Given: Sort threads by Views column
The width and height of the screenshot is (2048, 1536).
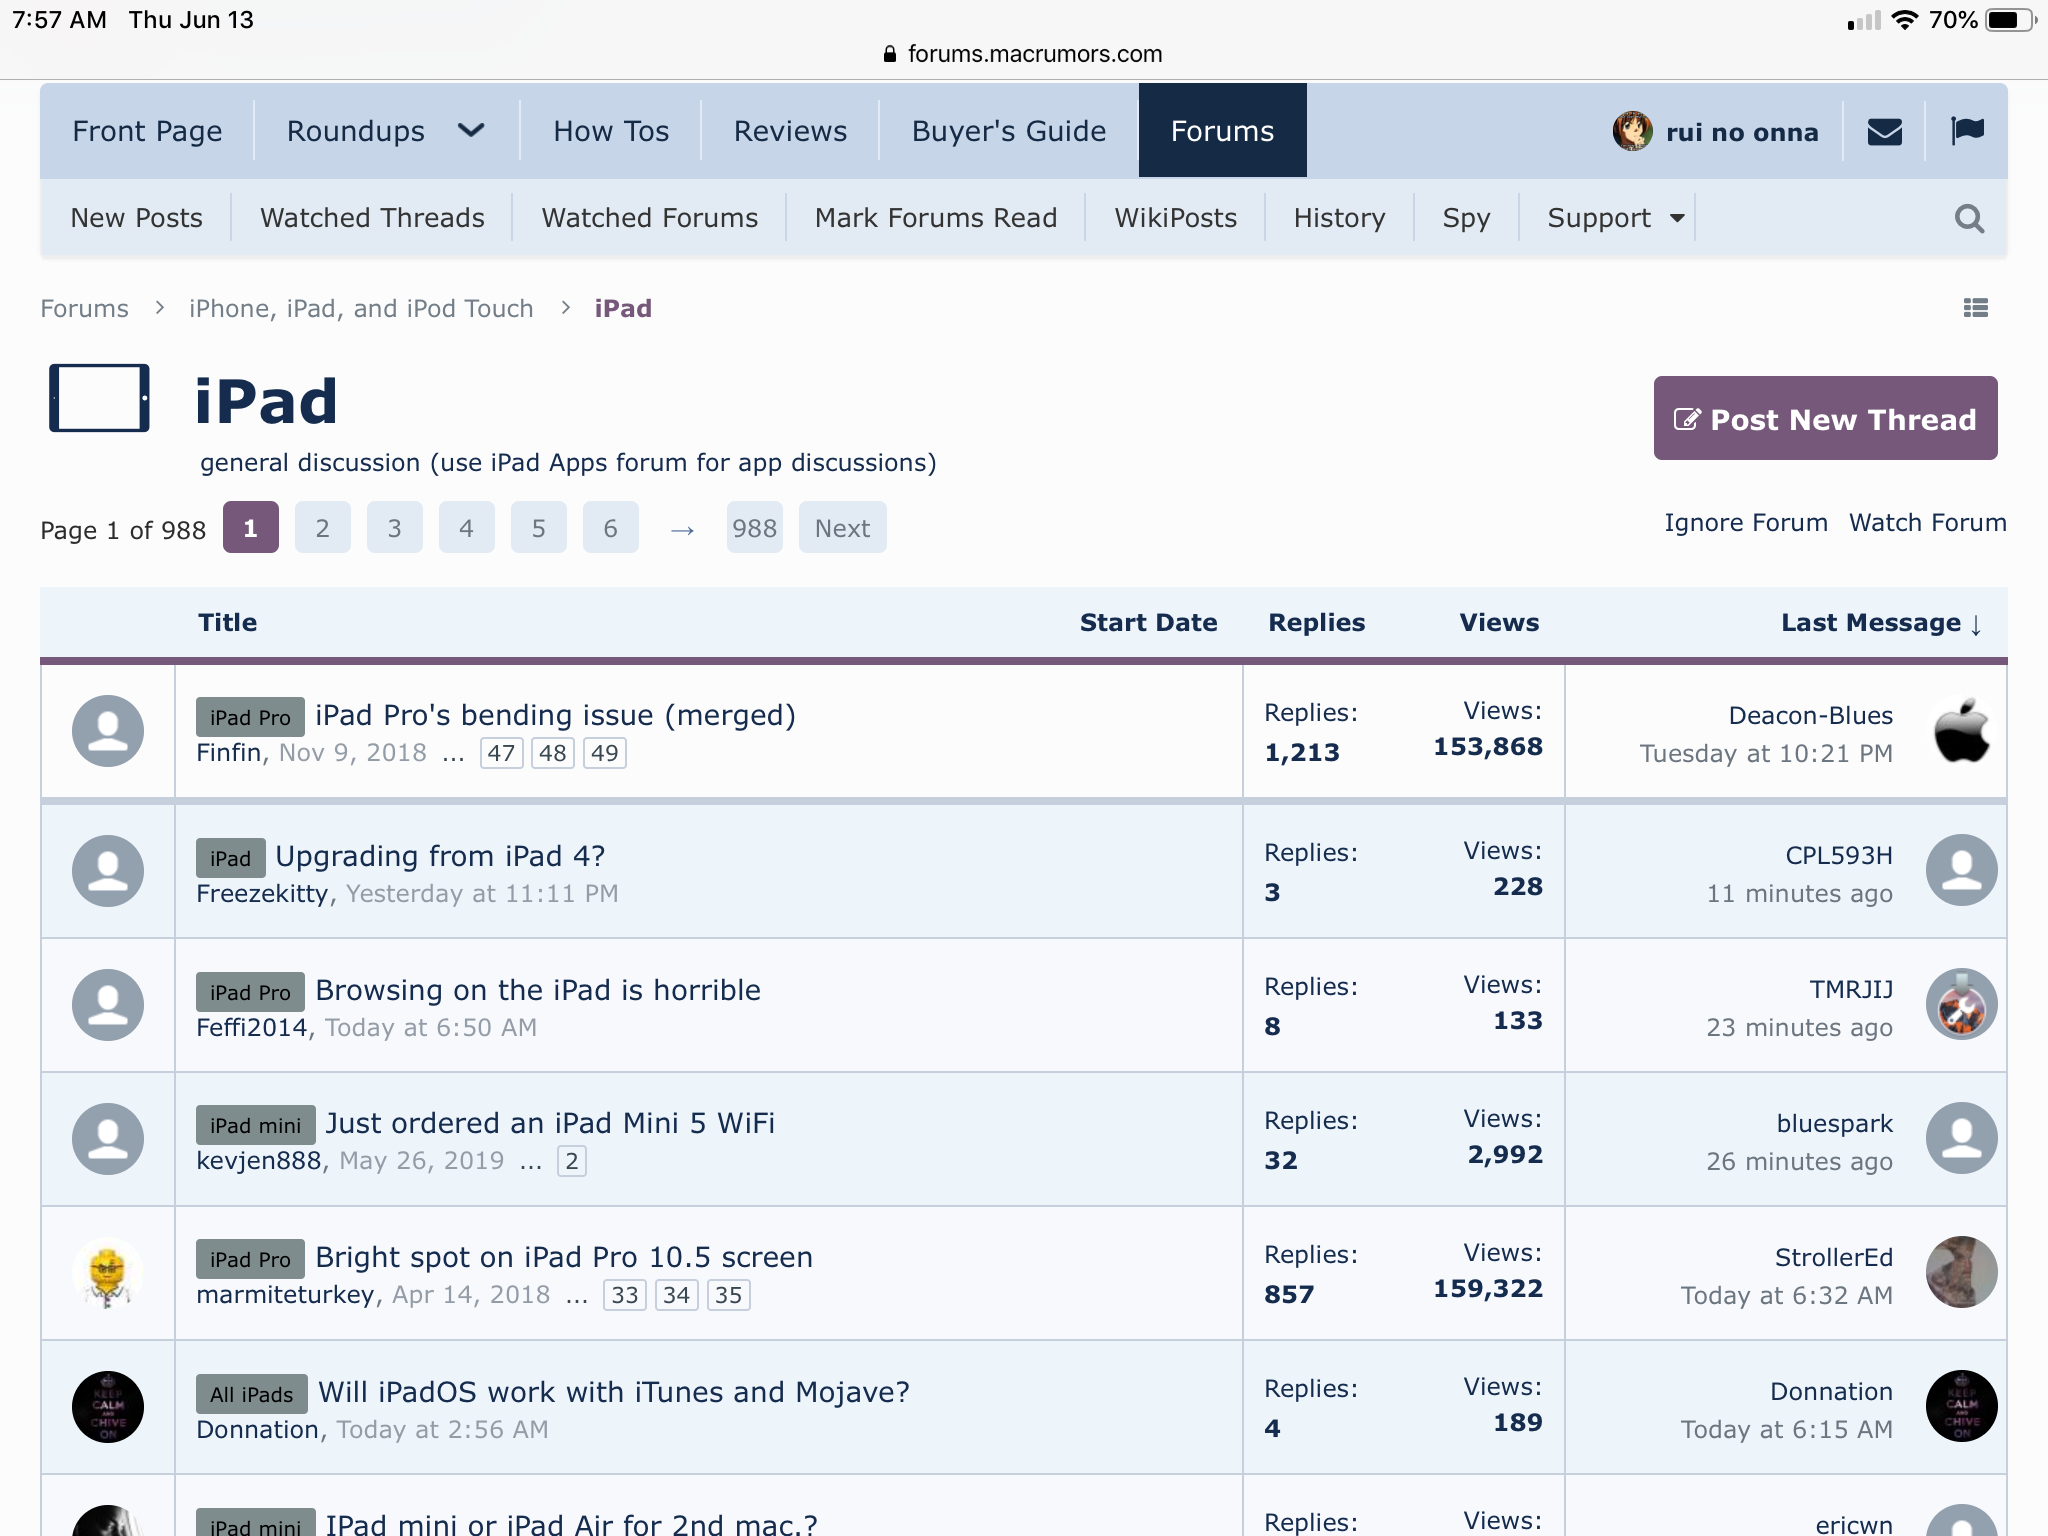Looking at the screenshot, I should (1499, 623).
